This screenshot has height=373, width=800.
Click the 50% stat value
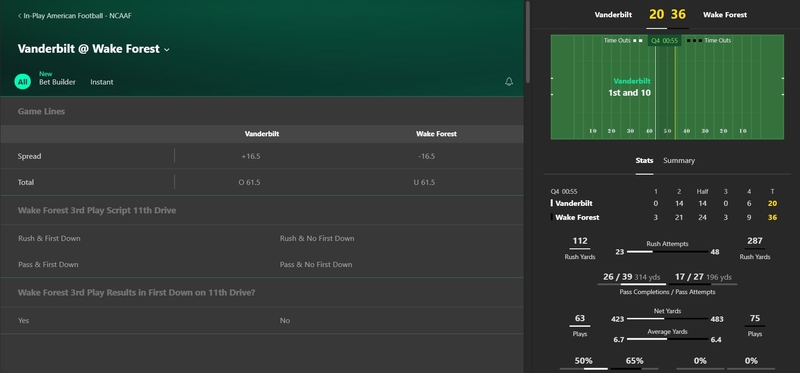584,361
